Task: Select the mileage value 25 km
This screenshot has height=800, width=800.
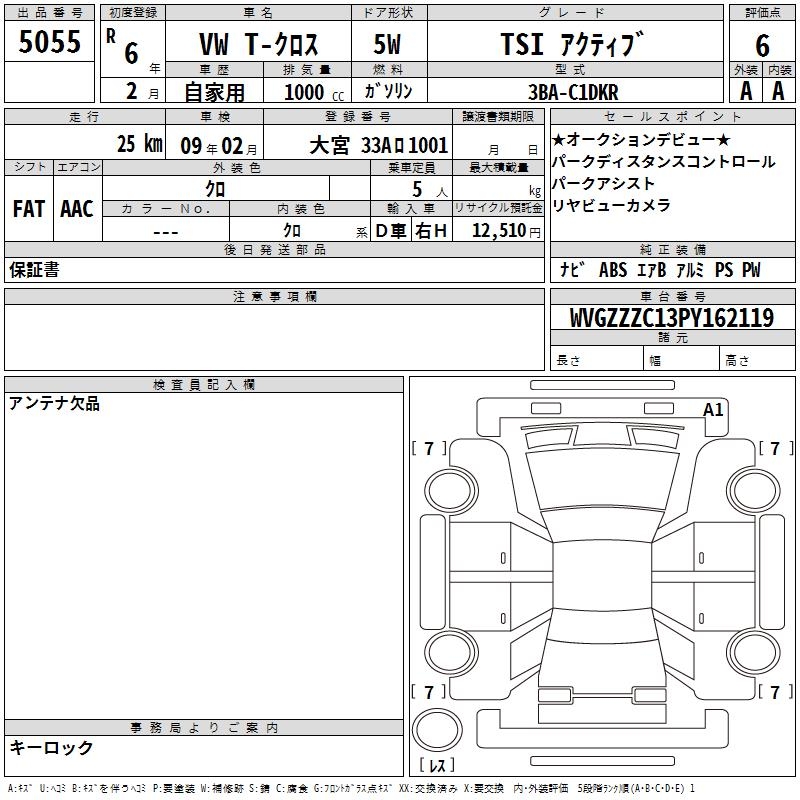Action: (138, 144)
